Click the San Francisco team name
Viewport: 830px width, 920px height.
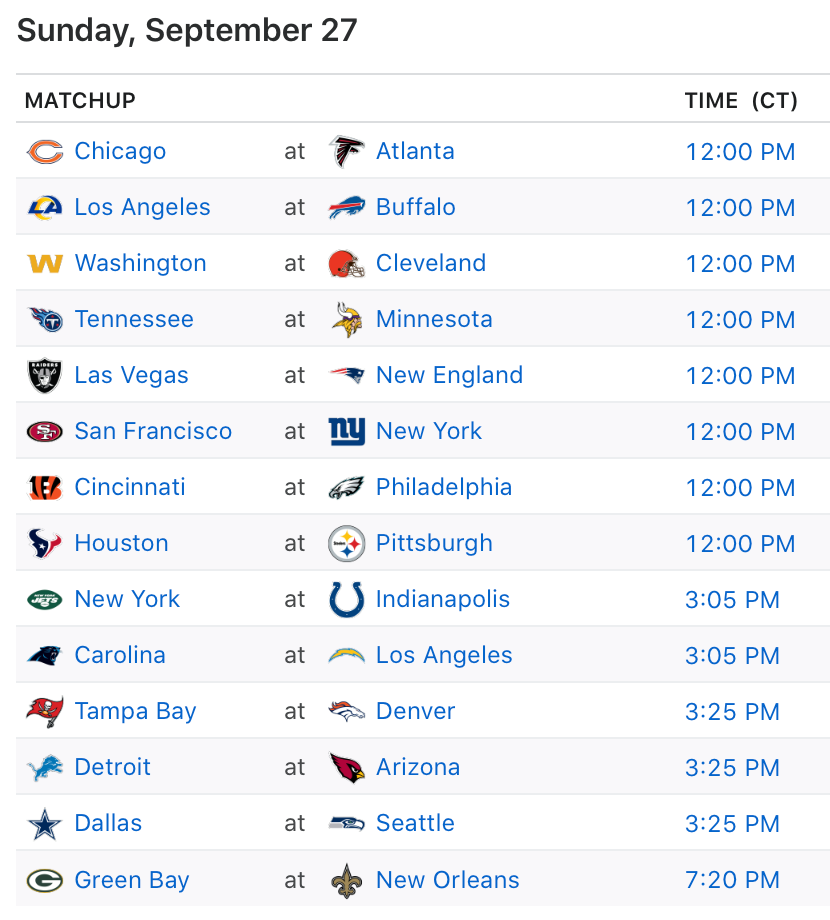pos(153,431)
